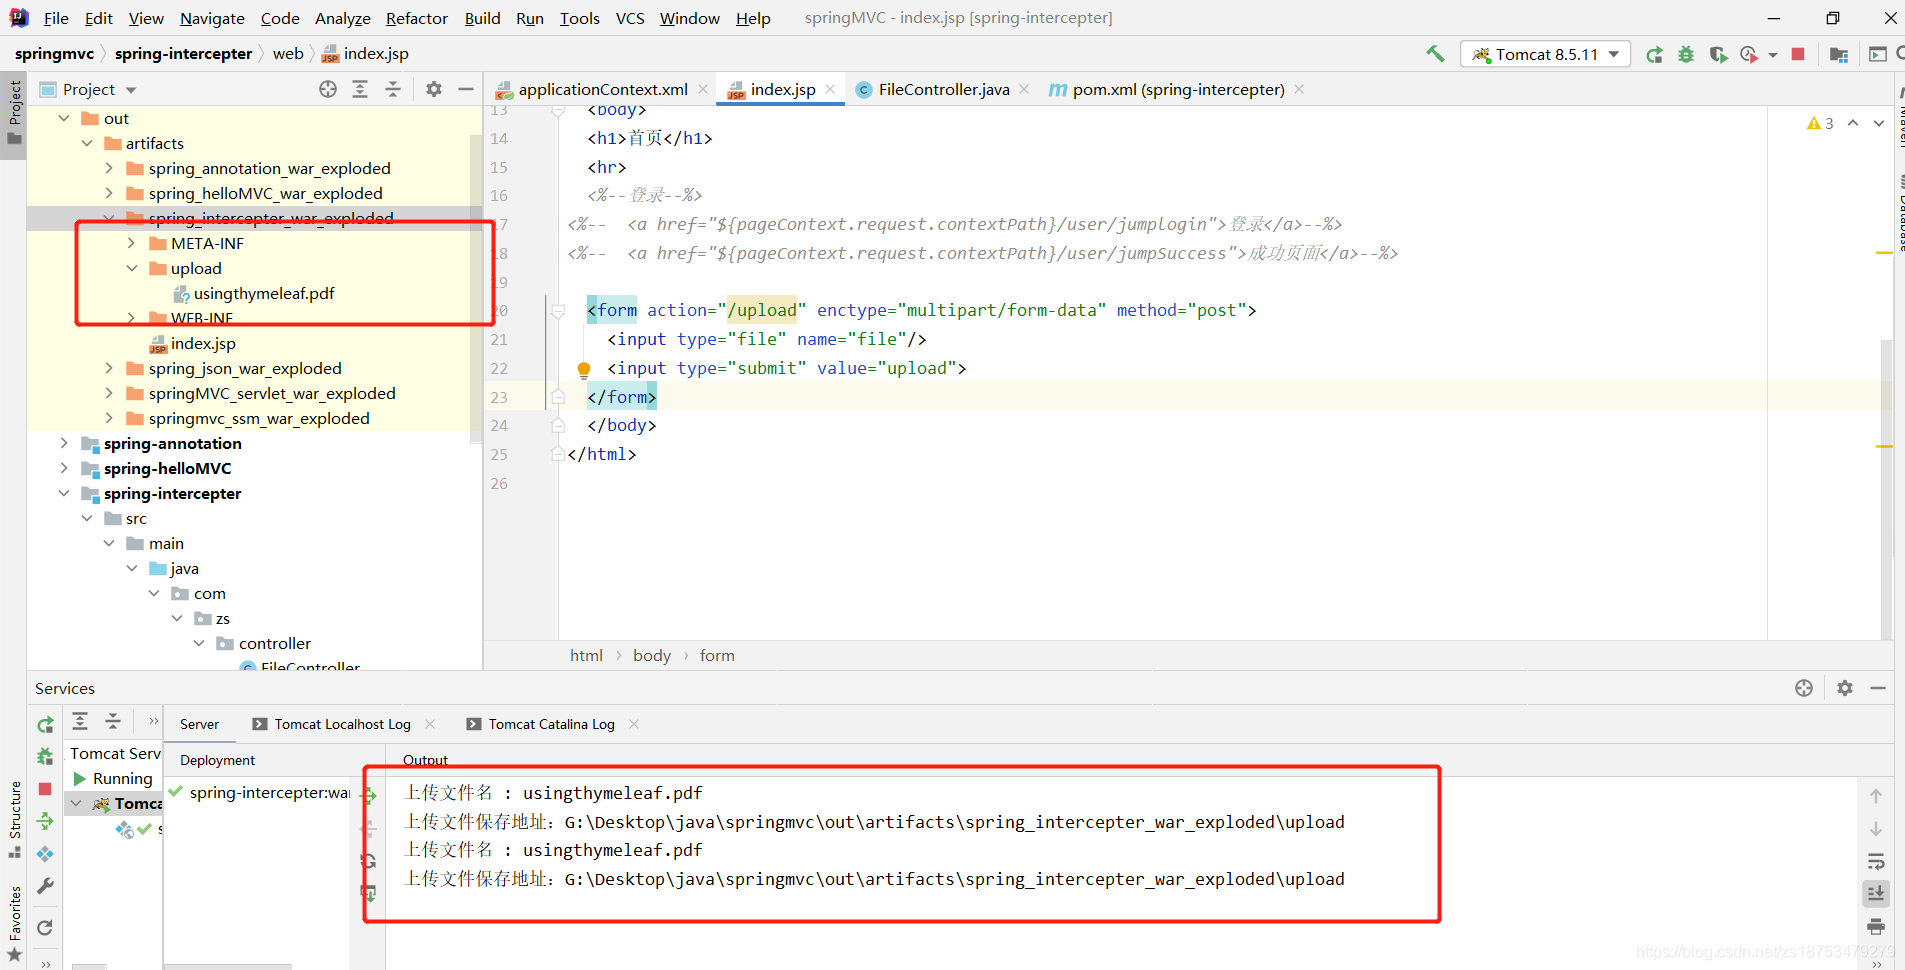The width and height of the screenshot is (1905, 970).
Task: Click the form breadcrumb below the editor
Action: click(x=717, y=655)
